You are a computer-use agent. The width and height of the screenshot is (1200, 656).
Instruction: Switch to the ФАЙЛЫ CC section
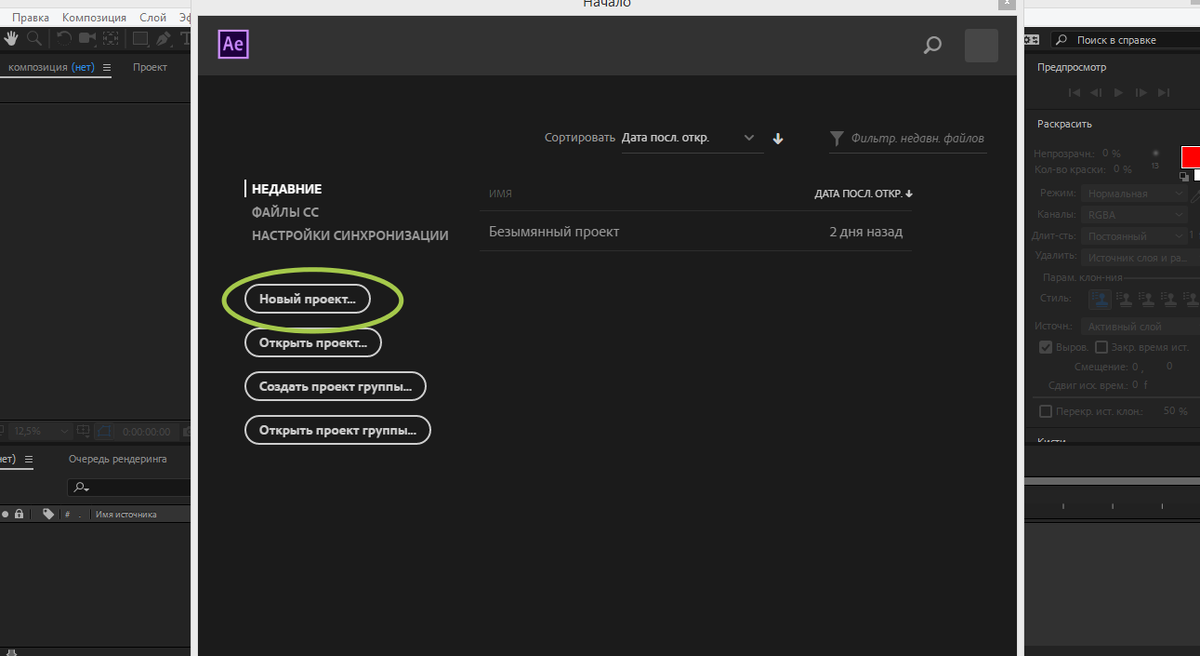[x=284, y=211]
